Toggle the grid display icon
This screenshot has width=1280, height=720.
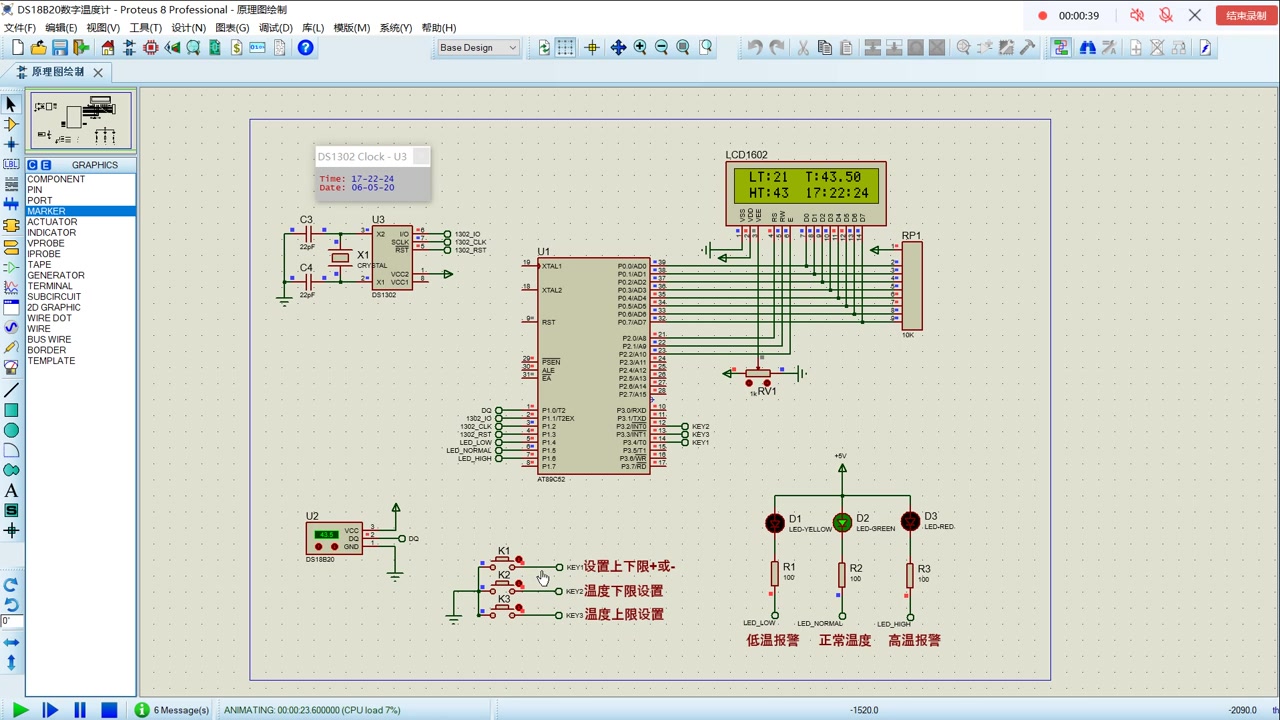coord(566,48)
